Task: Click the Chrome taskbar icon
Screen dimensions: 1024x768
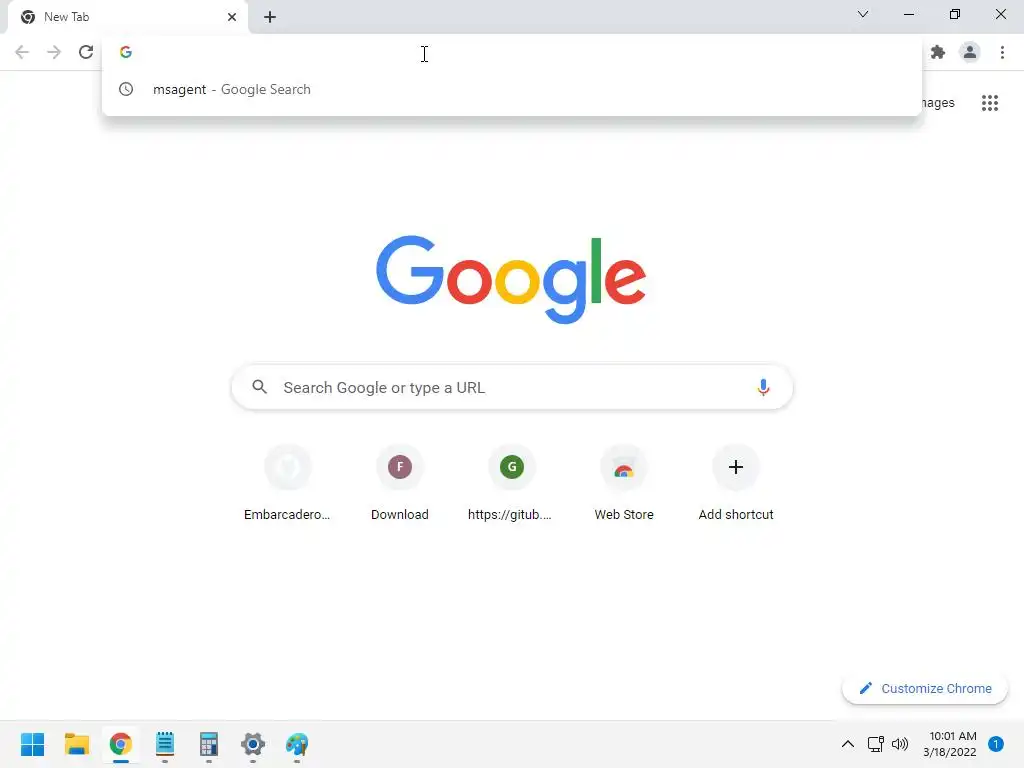Action: click(121, 744)
